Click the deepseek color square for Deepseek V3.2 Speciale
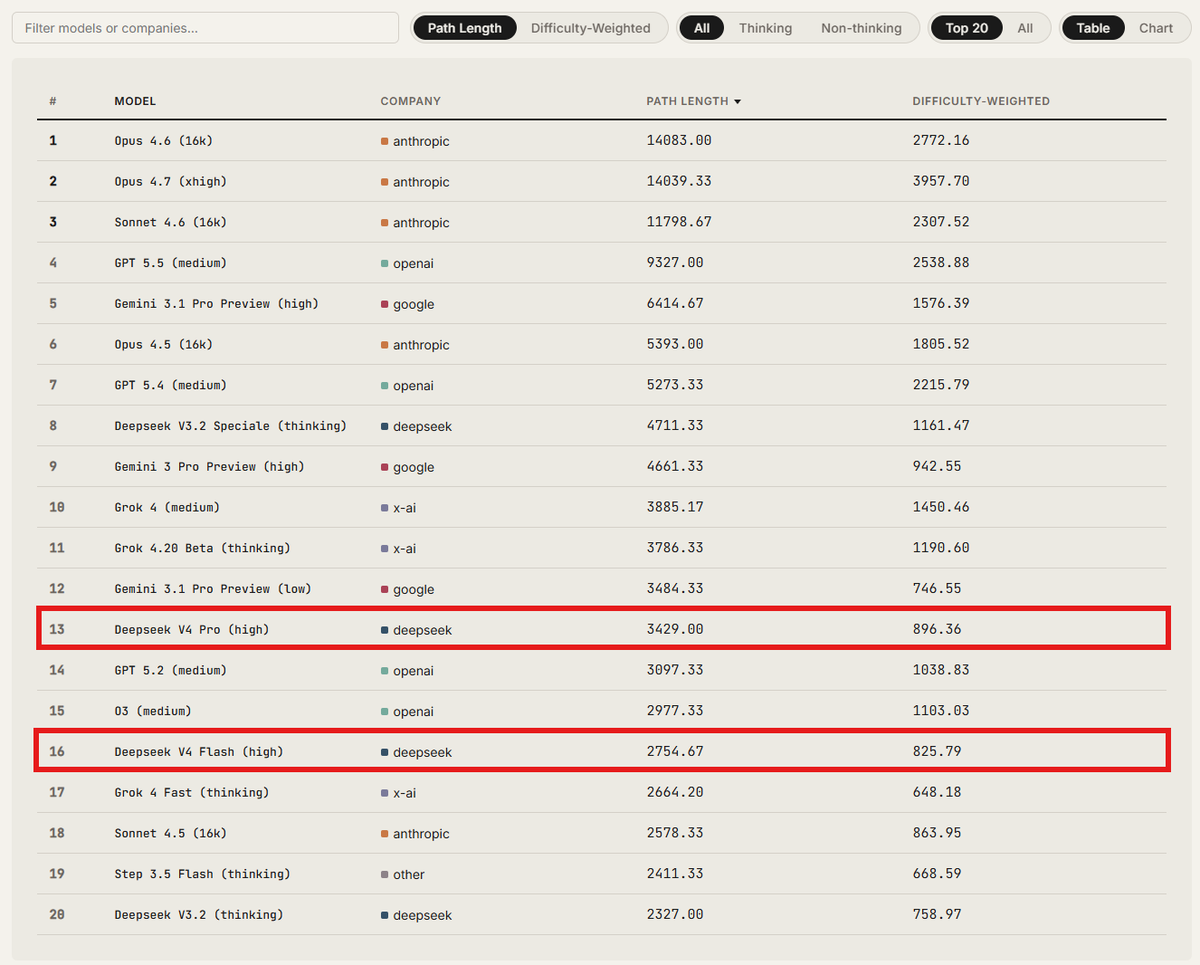Image resolution: width=1200 pixels, height=965 pixels. pyautogui.click(x=385, y=427)
